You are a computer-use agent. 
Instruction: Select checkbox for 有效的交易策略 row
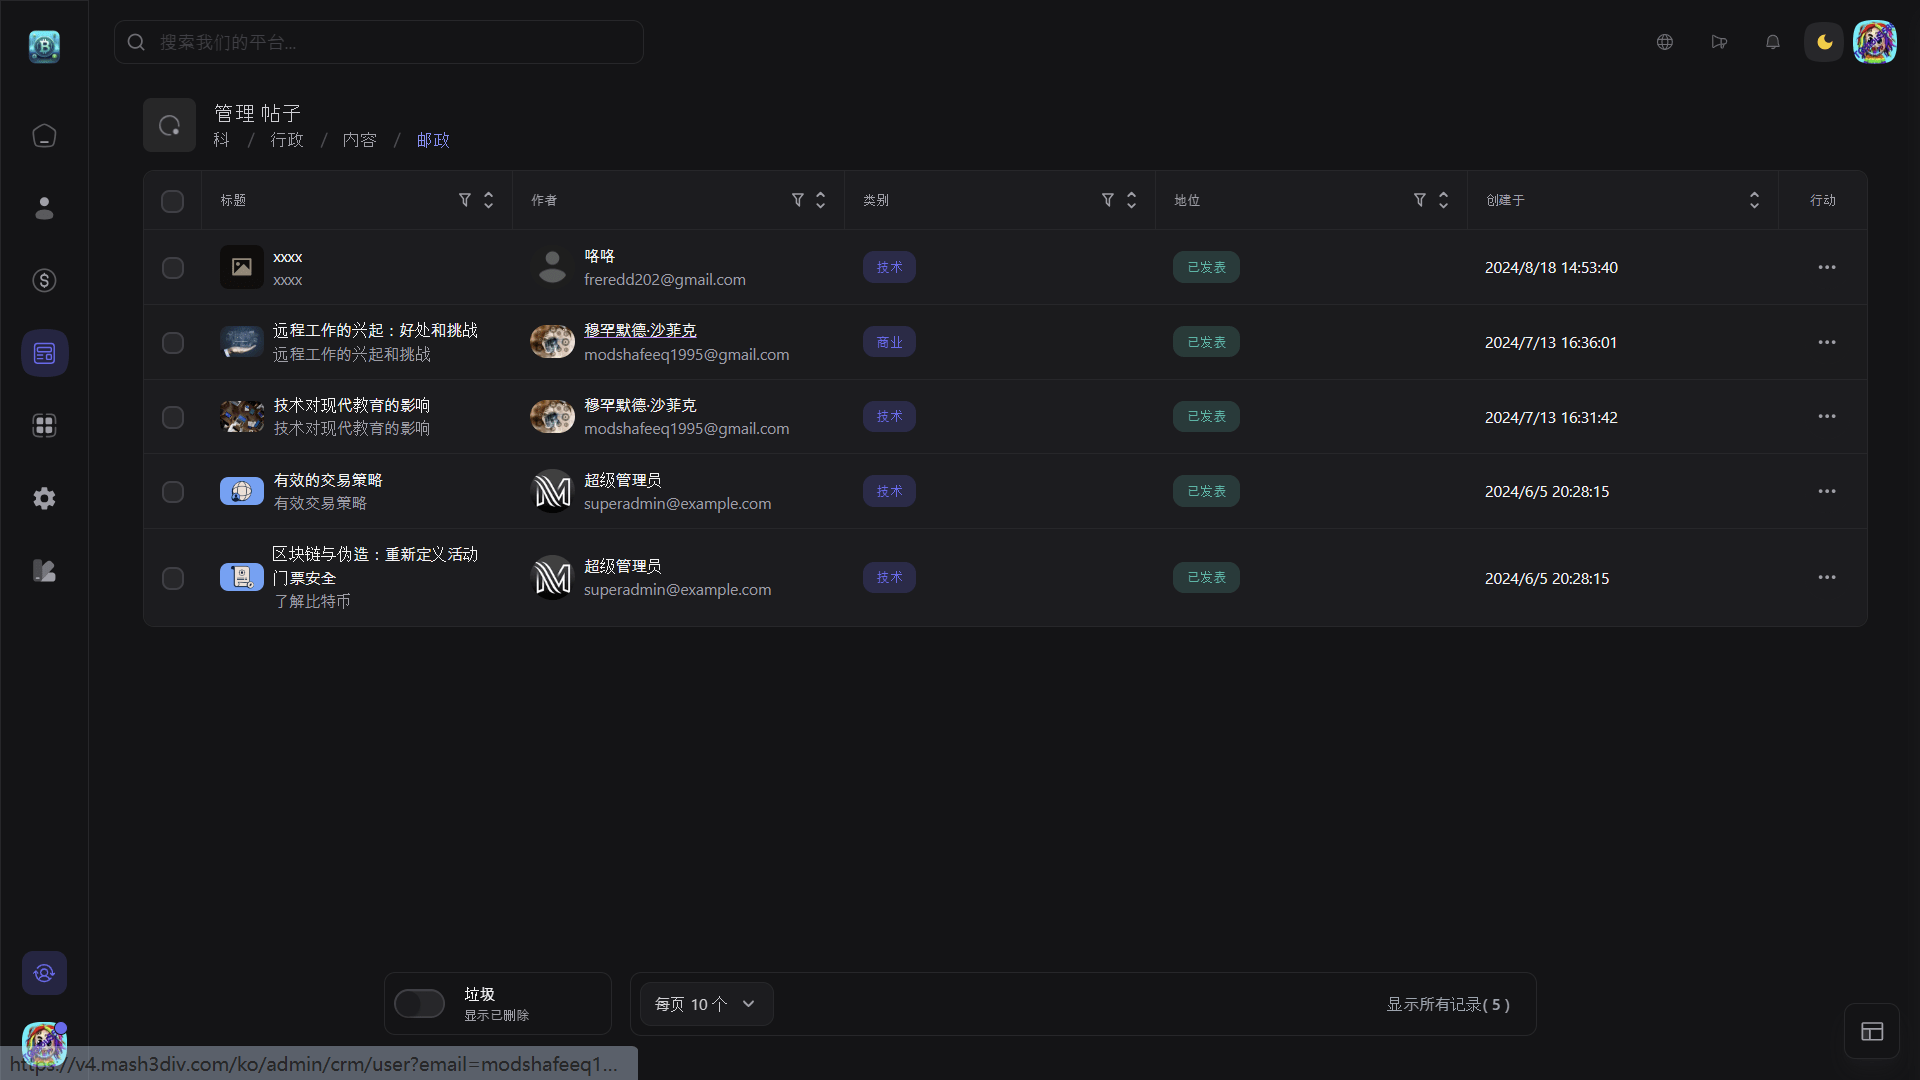tap(172, 492)
